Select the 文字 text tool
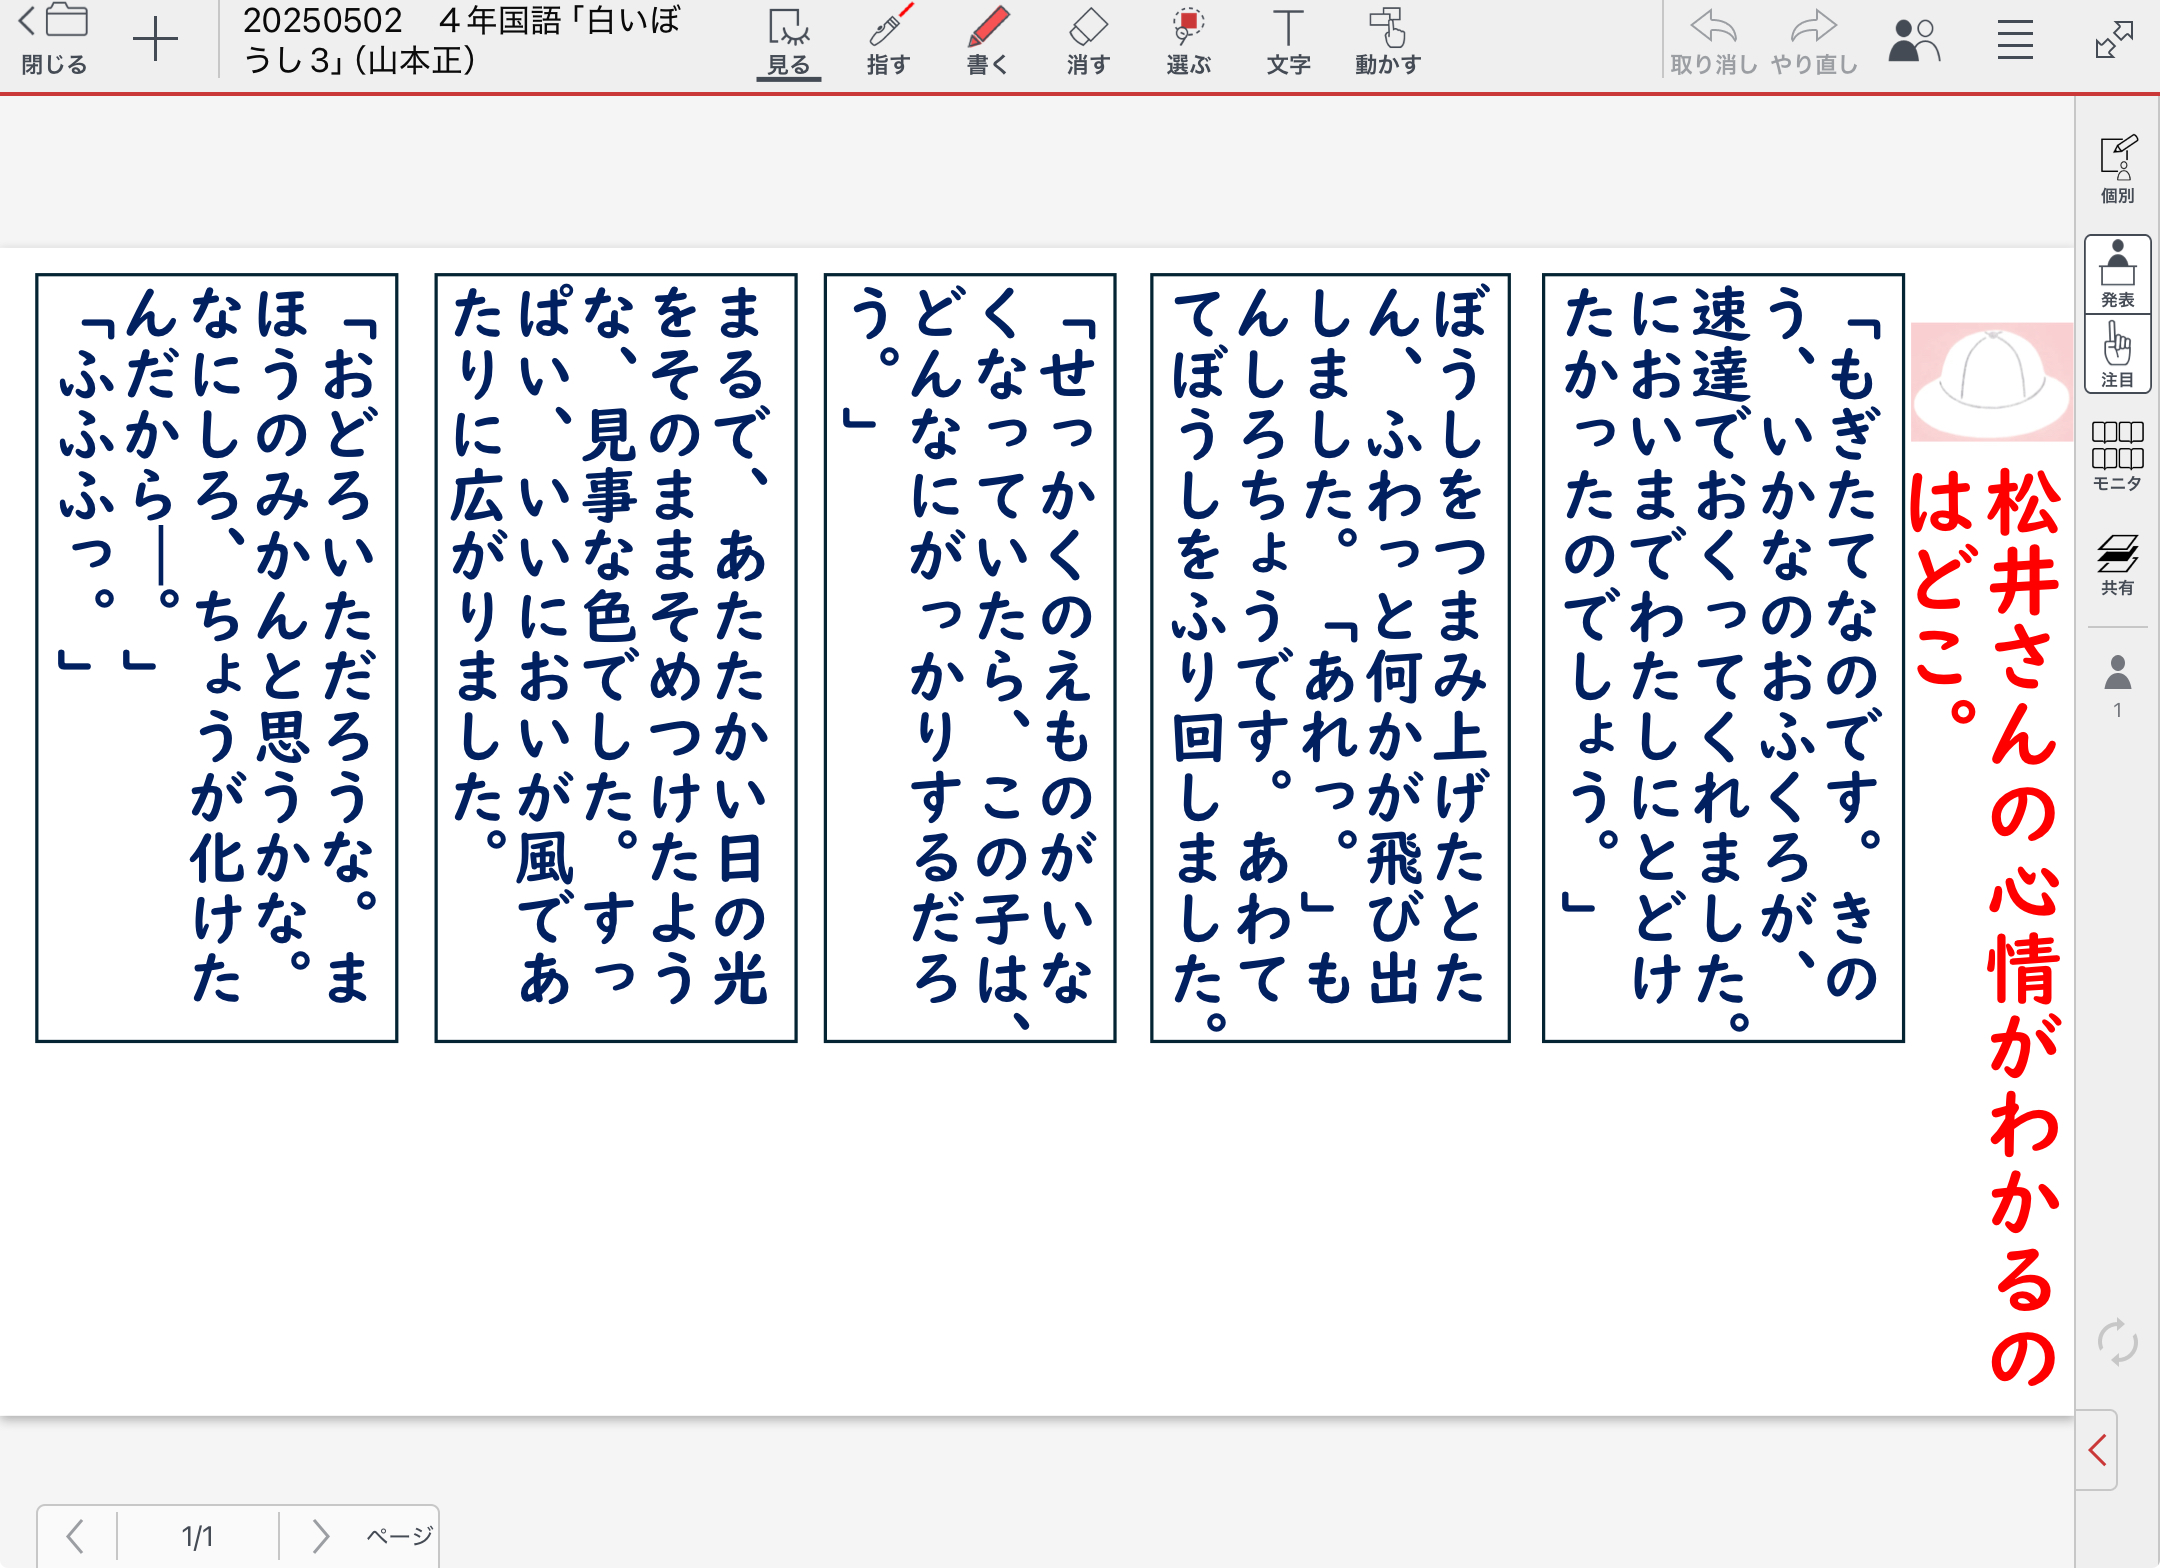 pos(1288,42)
